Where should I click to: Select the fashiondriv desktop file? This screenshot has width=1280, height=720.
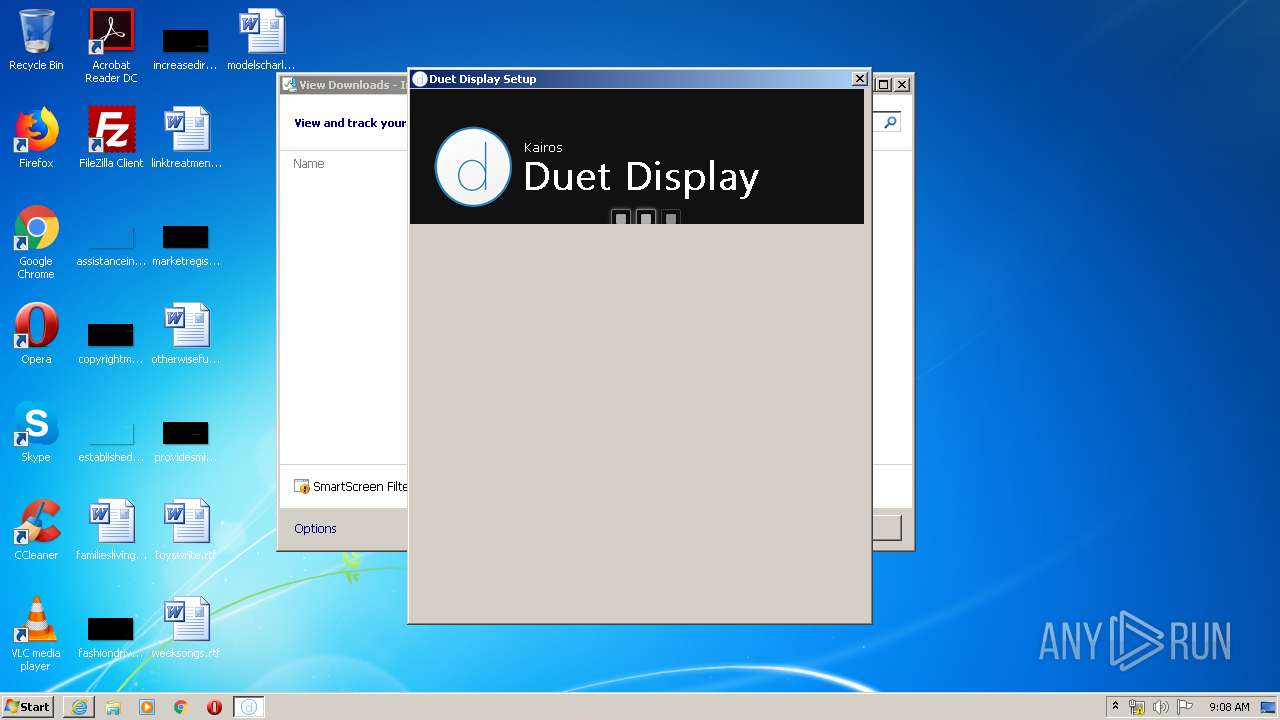111,636
